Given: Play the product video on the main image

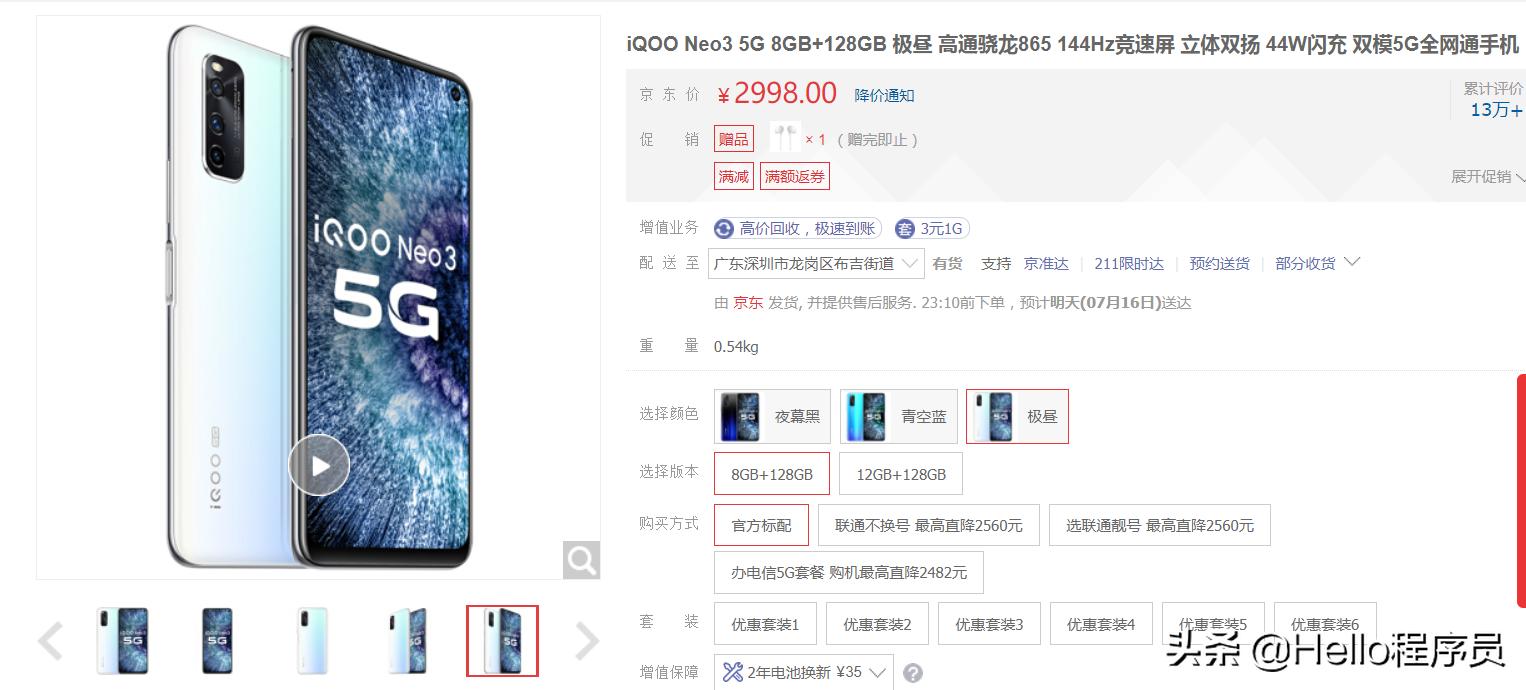Looking at the screenshot, I should [319, 465].
